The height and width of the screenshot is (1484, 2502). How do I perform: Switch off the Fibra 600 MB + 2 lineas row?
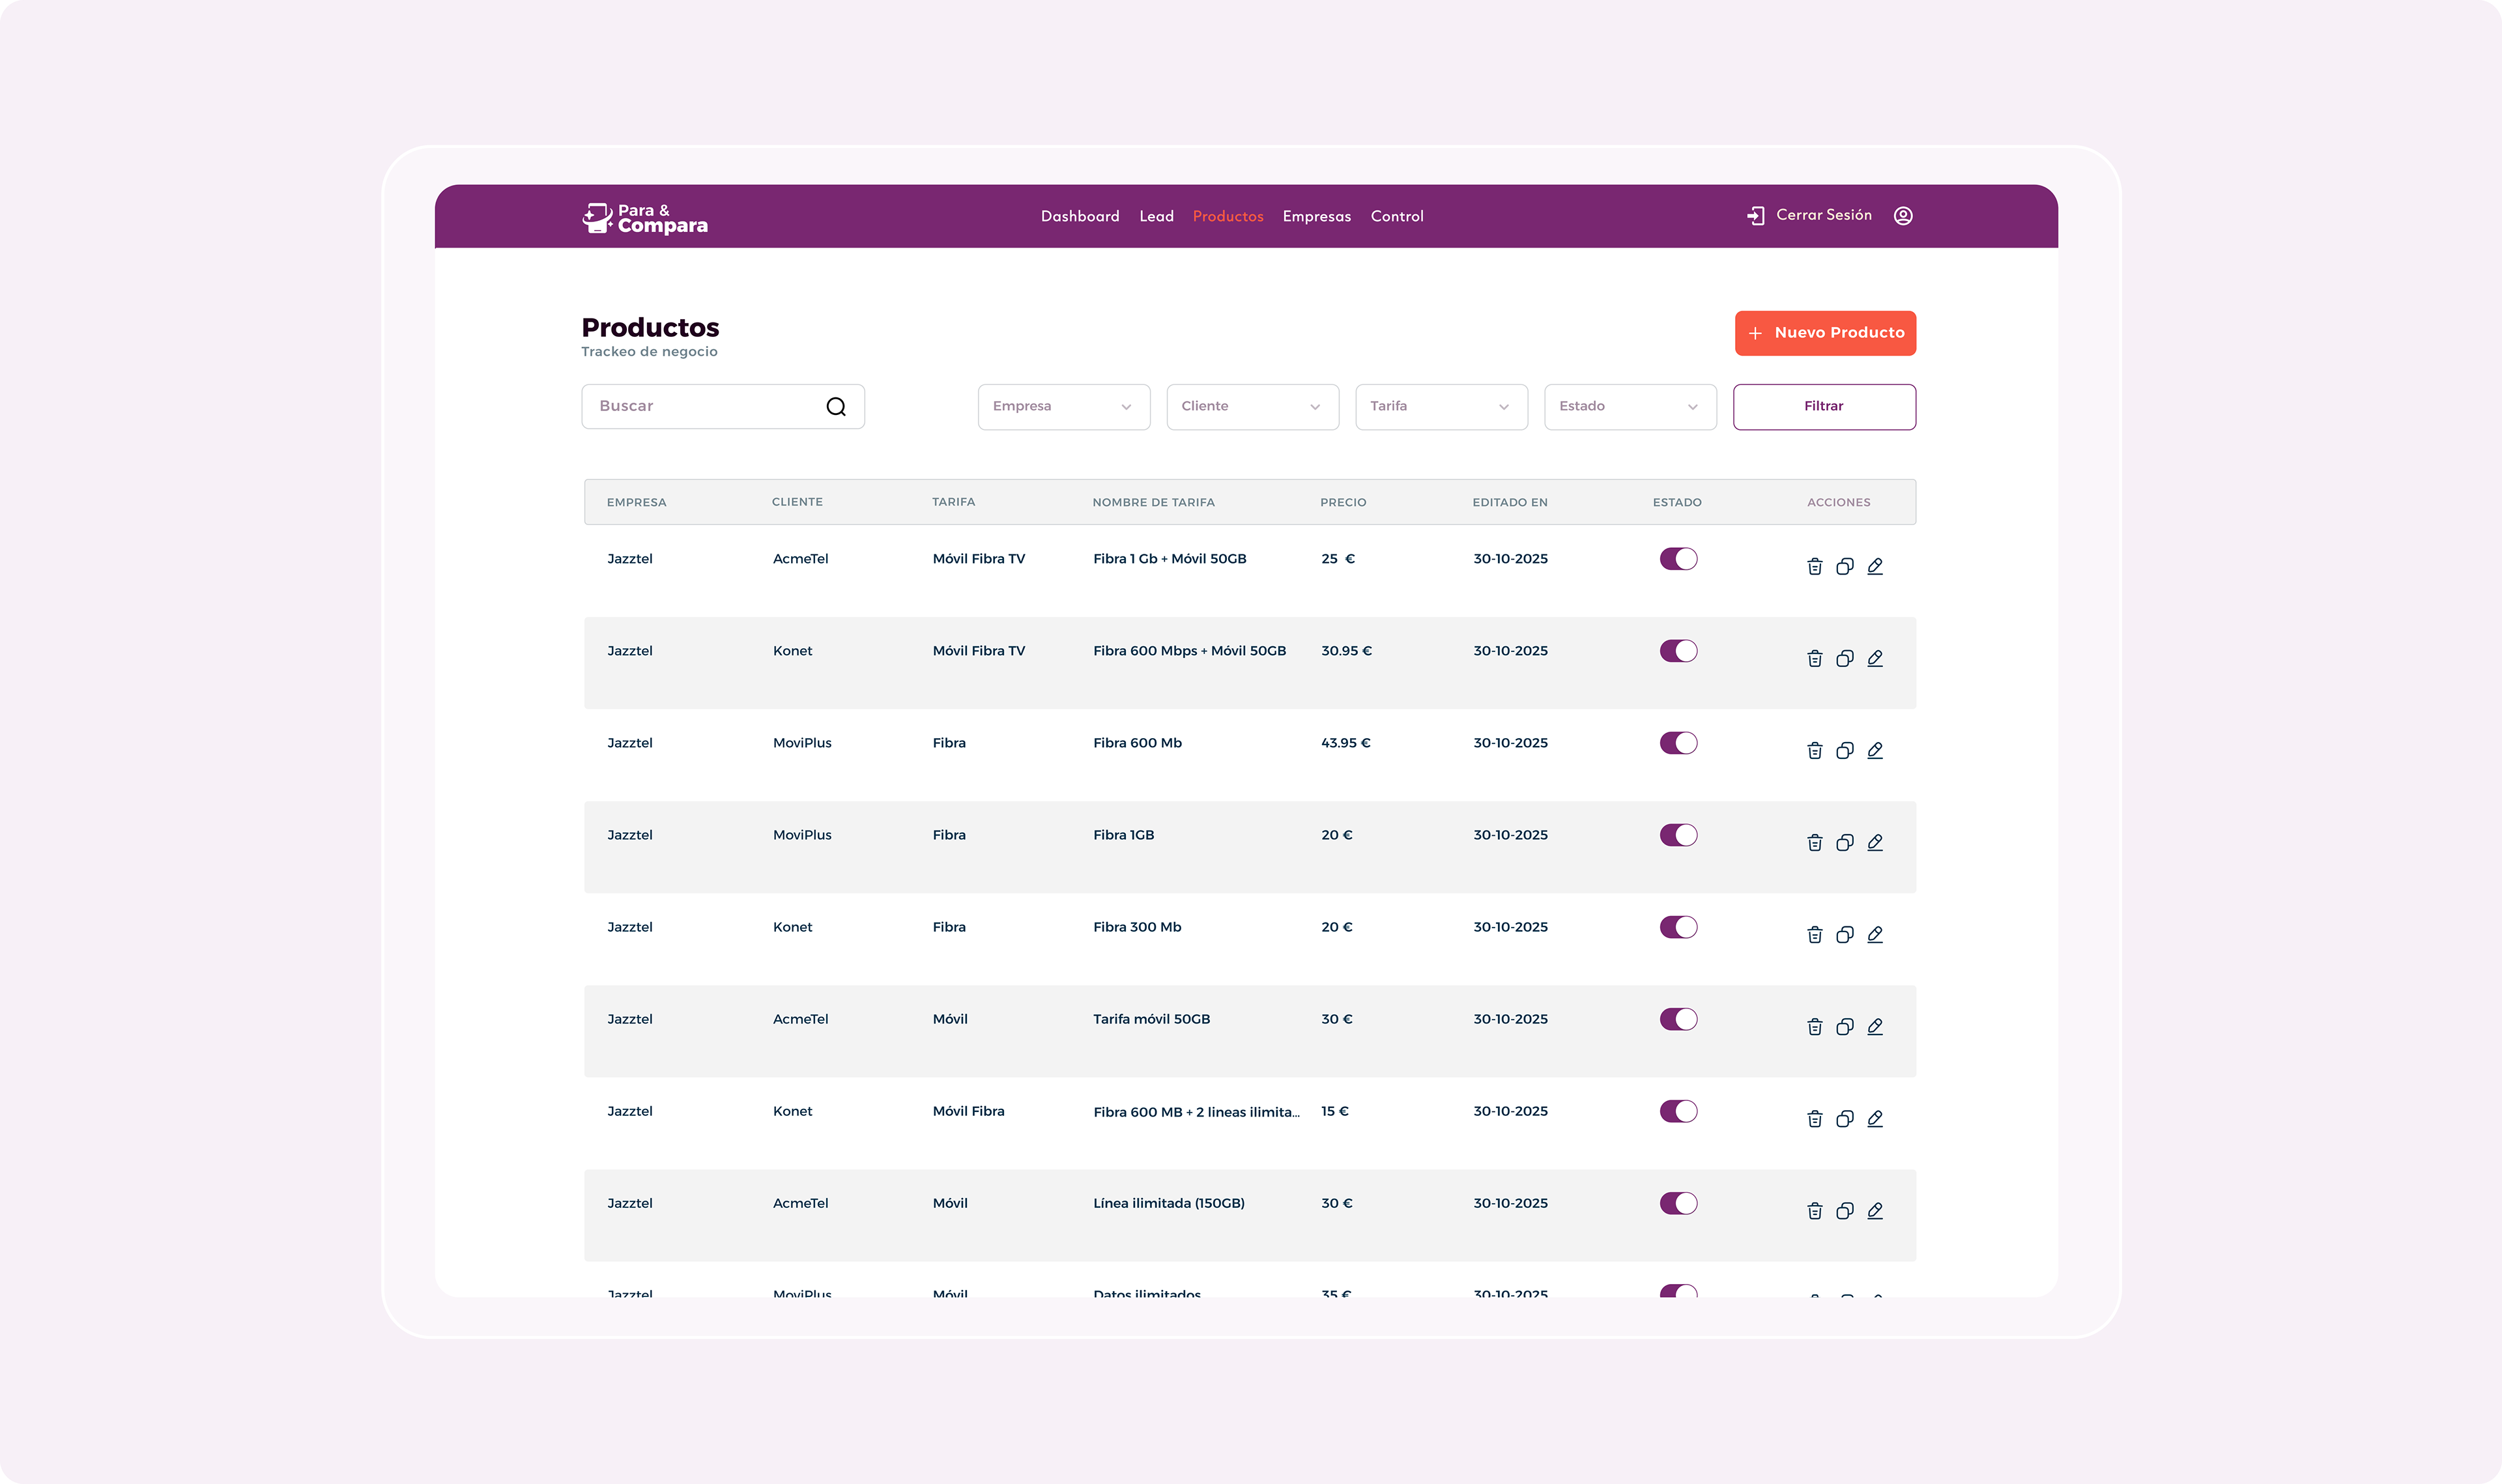click(1678, 1111)
